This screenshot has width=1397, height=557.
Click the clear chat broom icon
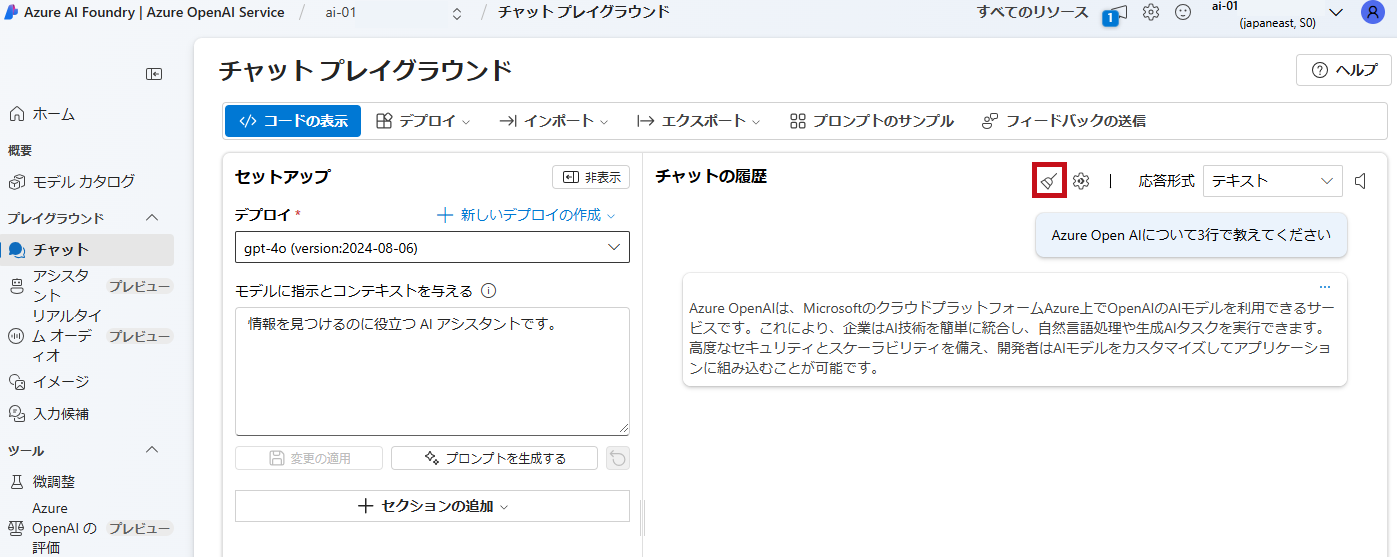[1049, 181]
